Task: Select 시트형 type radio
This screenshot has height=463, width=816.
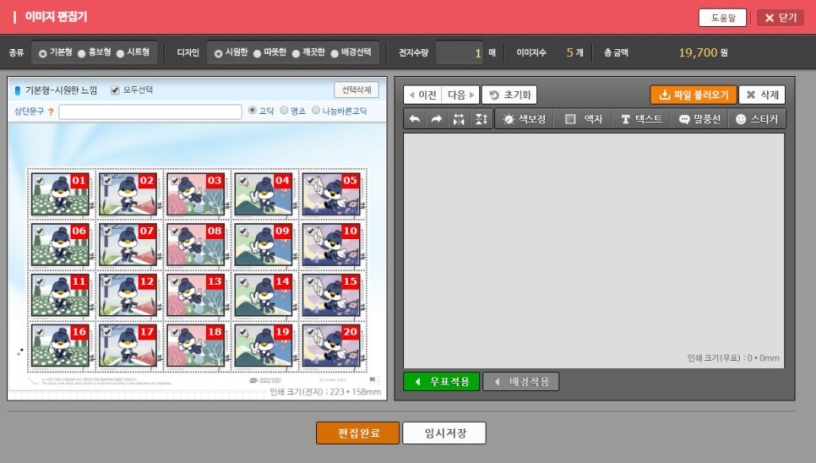Action: (120, 53)
